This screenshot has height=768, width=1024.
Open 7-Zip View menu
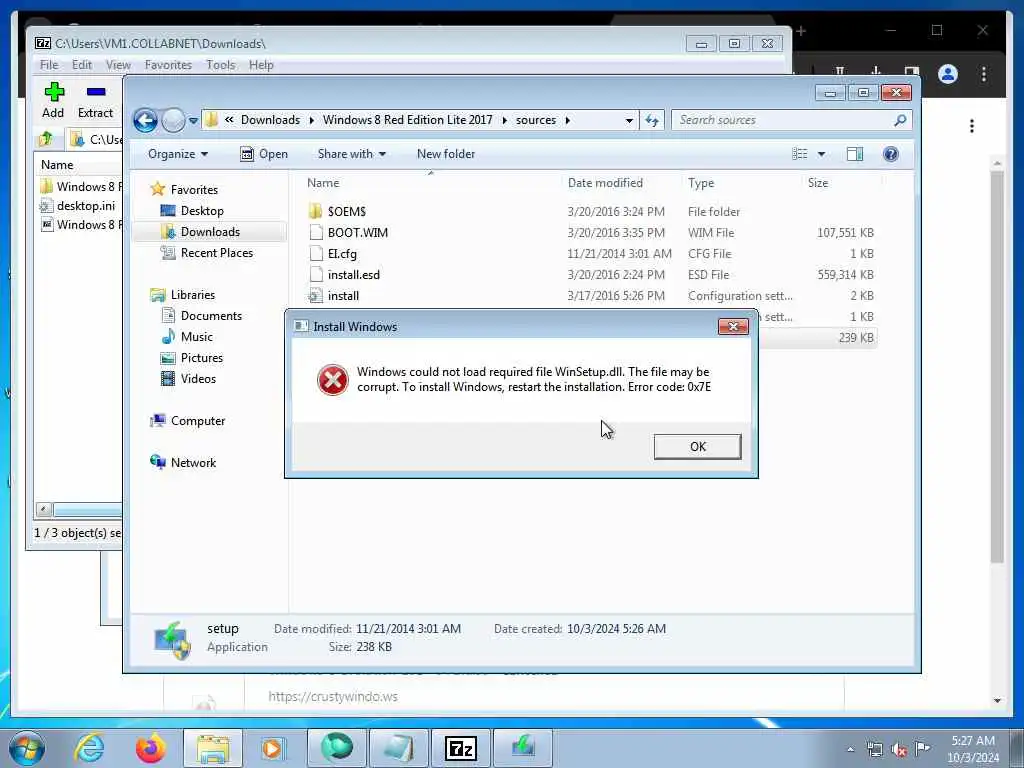[x=118, y=65]
